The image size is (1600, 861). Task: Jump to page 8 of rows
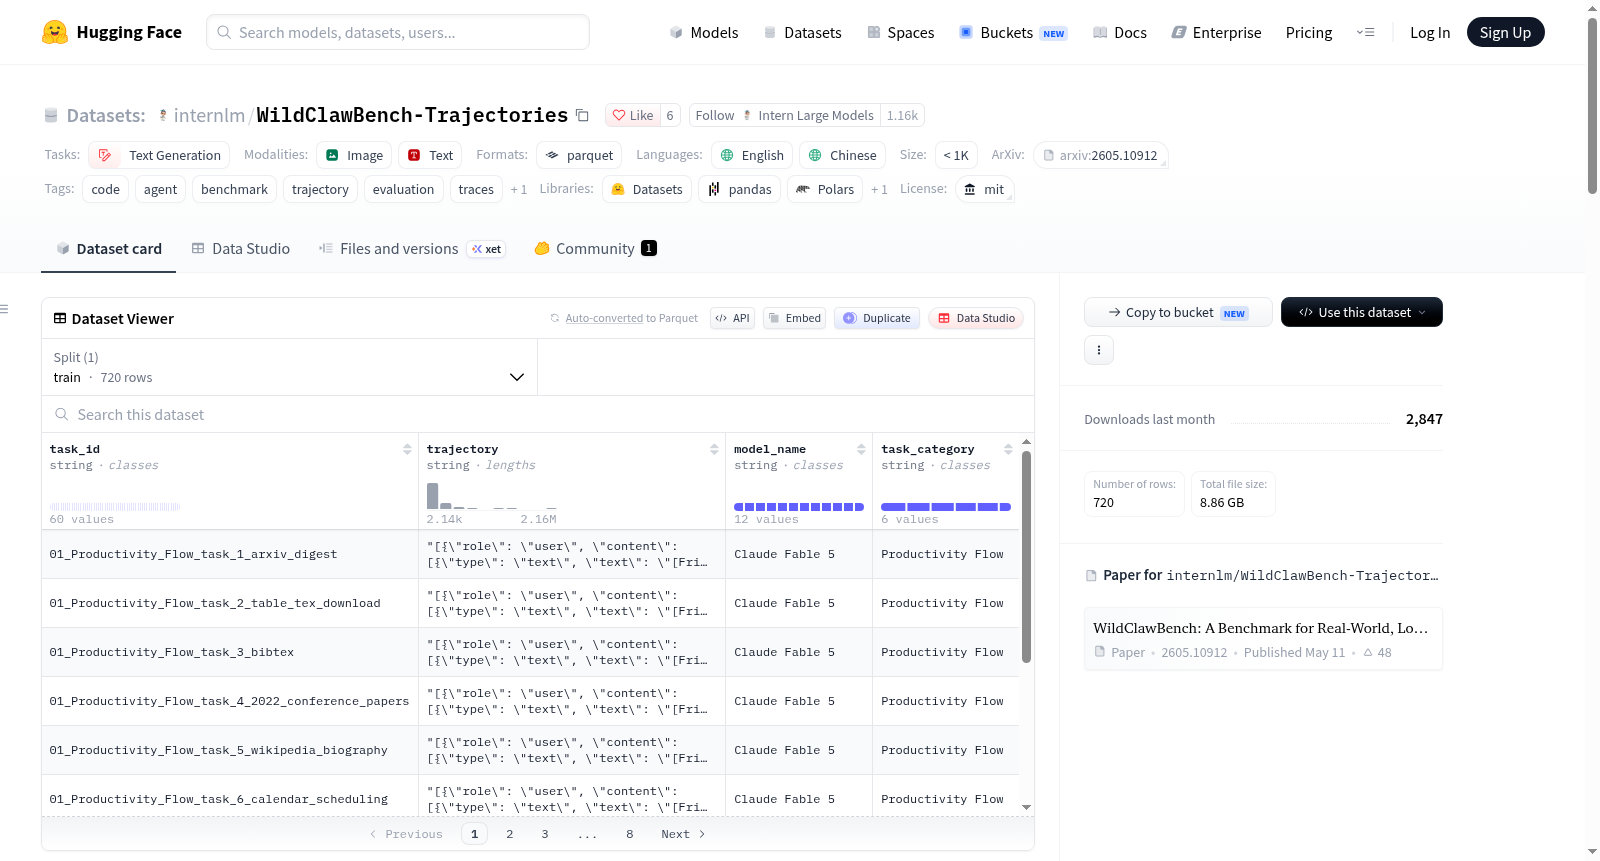pos(630,834)
